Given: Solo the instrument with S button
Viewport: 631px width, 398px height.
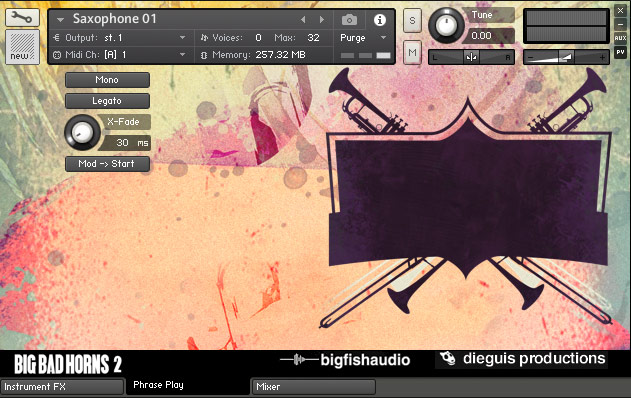Looking at the screenshot, I should pos(412,21).
